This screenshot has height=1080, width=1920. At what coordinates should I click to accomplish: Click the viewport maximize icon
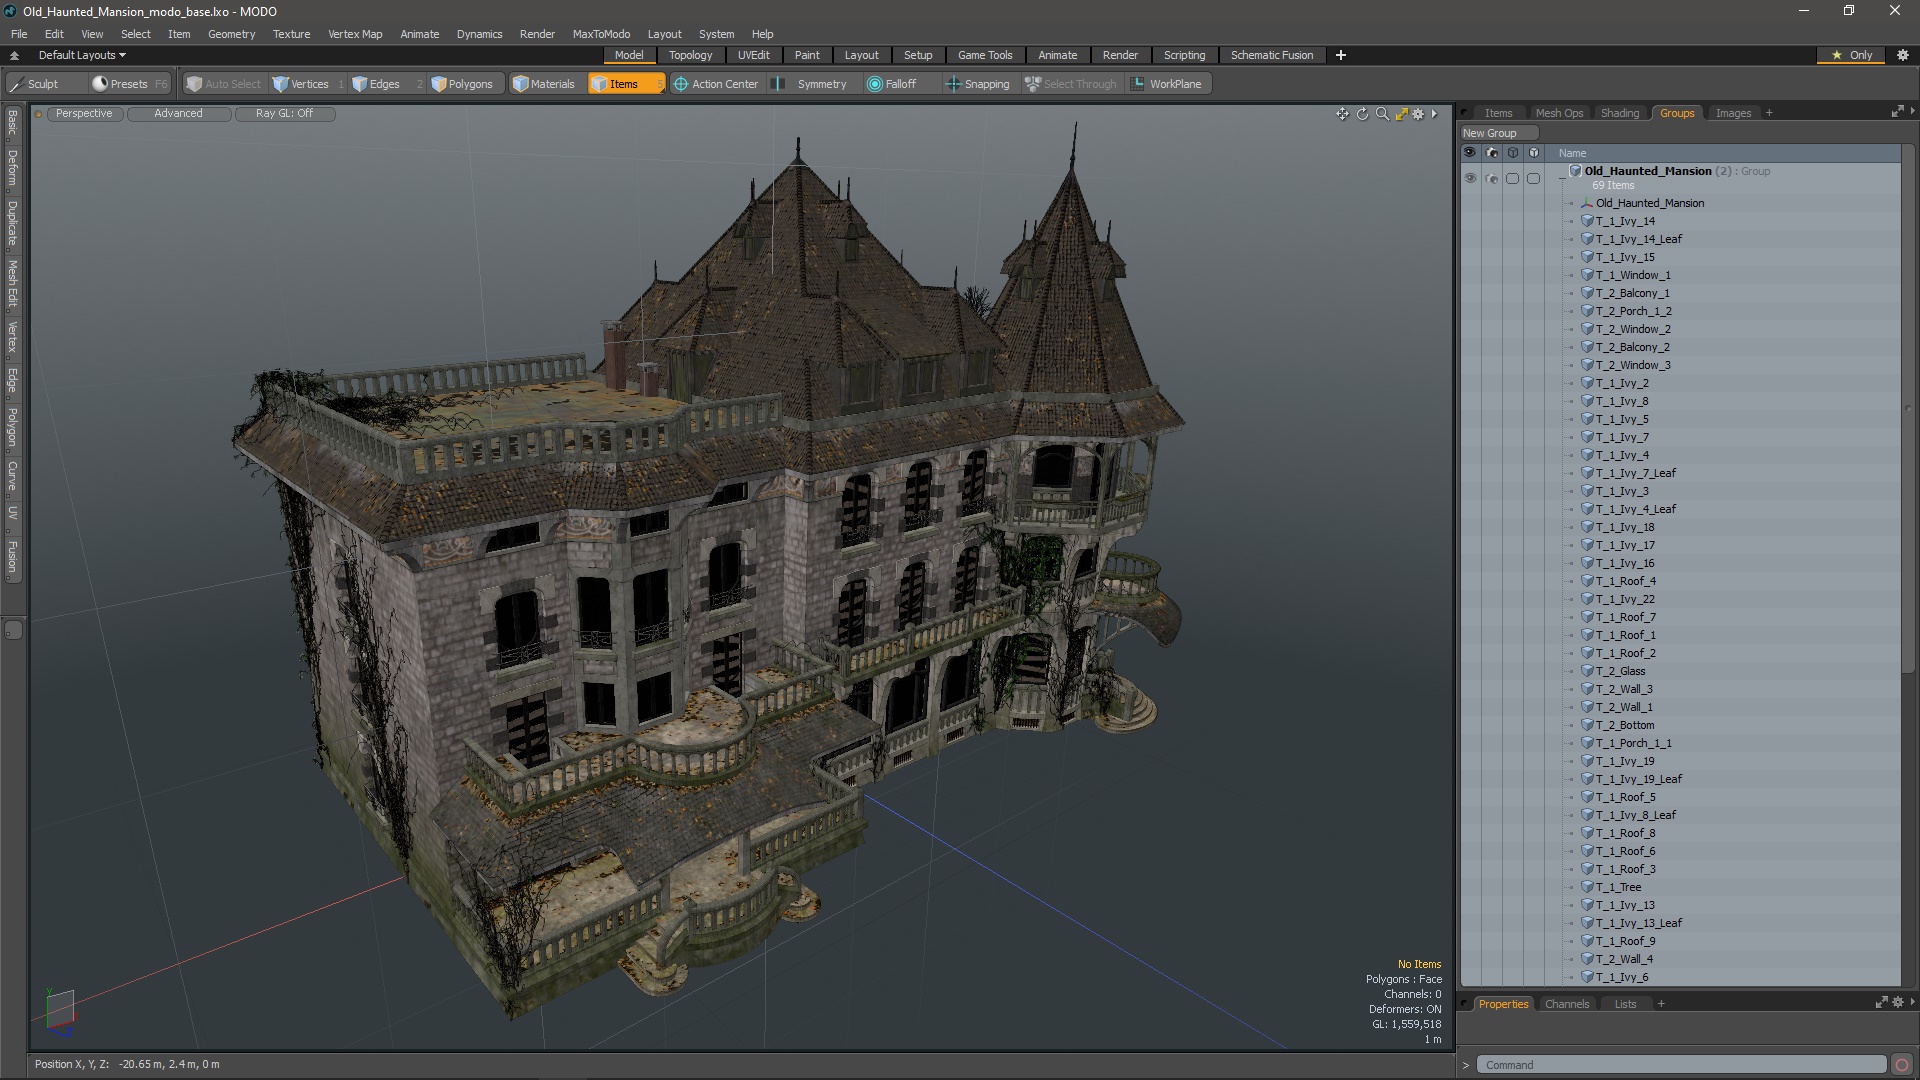pyautogui.click(x=1401, y=114)
